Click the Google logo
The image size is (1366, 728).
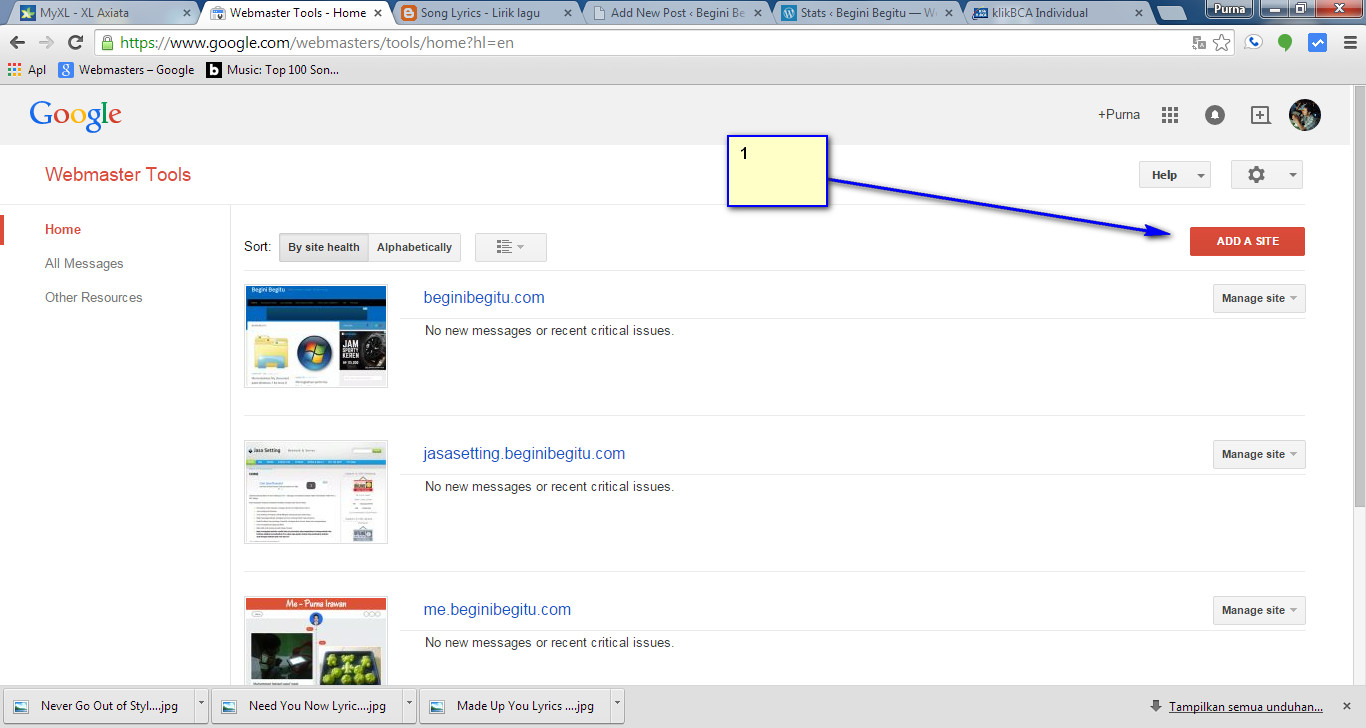tap(76, 116)
